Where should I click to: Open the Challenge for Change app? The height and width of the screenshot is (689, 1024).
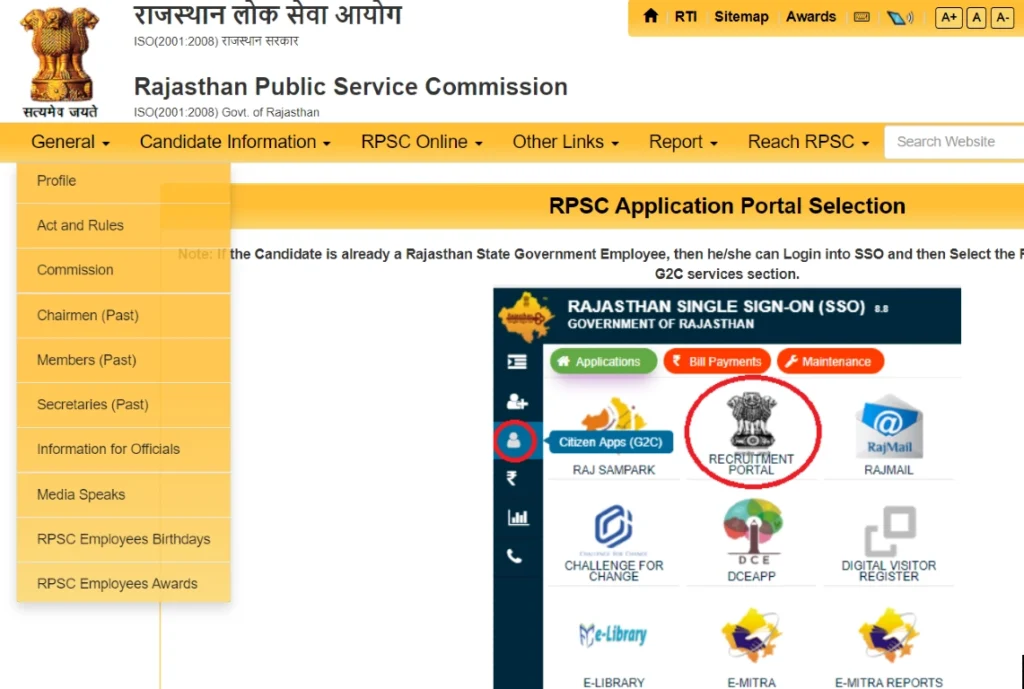pos(614,543)
